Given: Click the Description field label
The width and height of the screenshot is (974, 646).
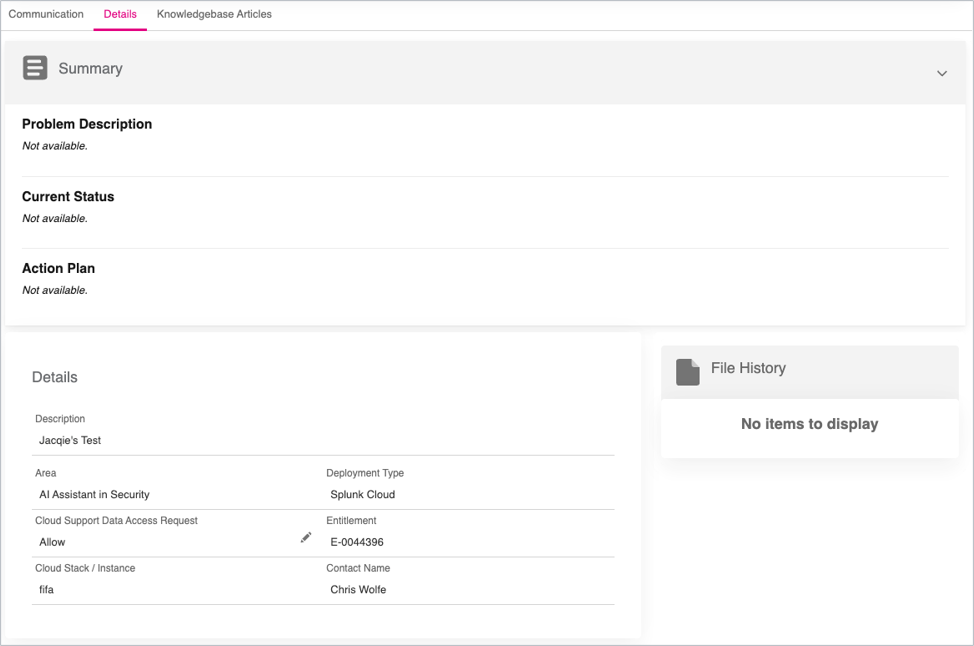Looking at the screenshot, I should [60, 419].
